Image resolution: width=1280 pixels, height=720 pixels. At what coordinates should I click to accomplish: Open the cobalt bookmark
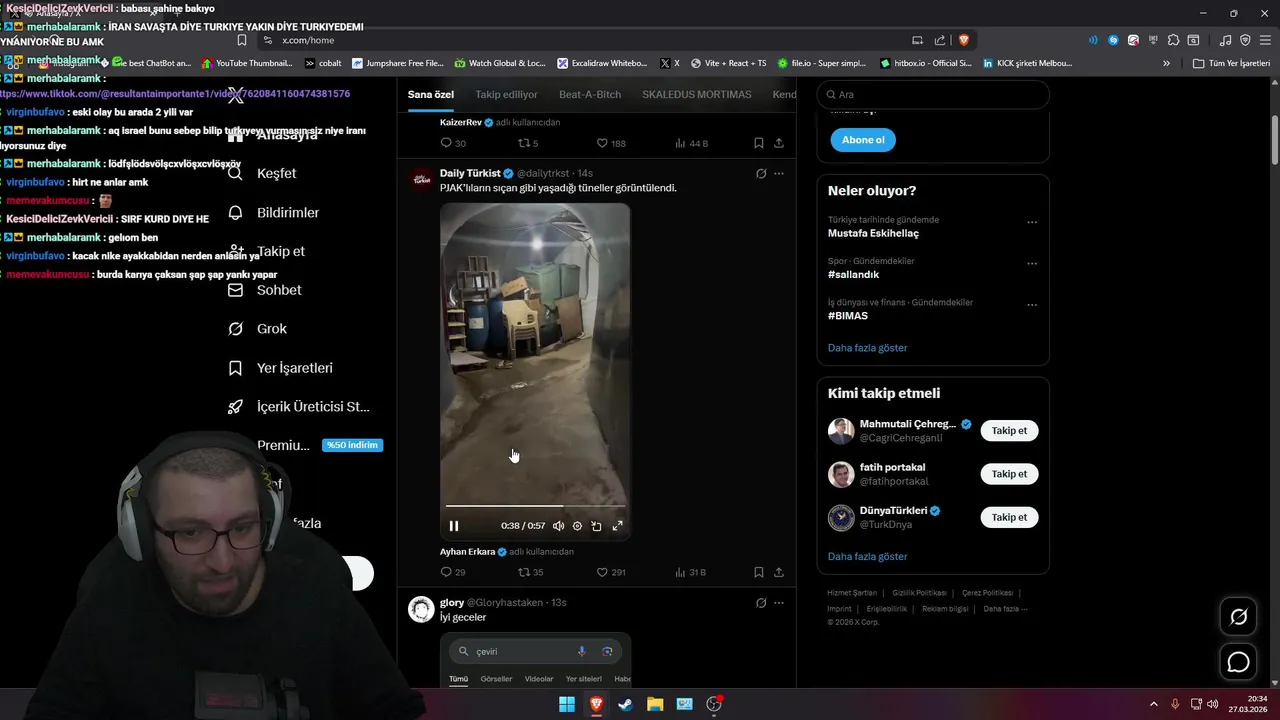[x=322, y=63]
